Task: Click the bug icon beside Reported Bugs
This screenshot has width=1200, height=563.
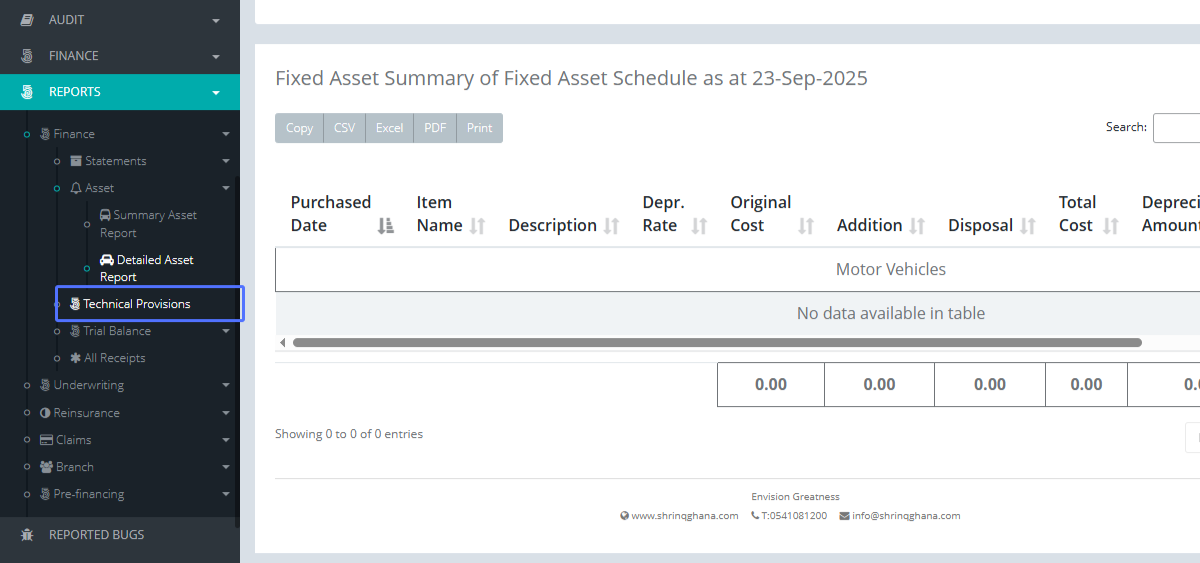Action: tap(27, 535)
